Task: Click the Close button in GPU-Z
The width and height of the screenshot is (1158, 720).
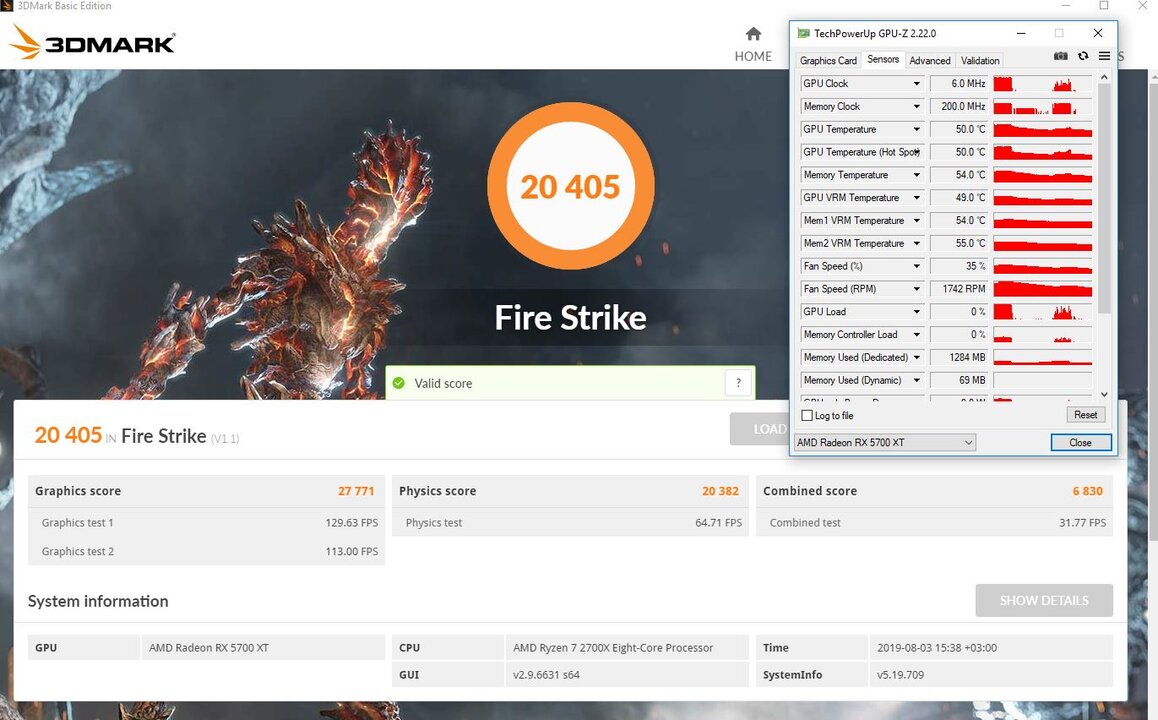Action: [x=1080, y=442]
